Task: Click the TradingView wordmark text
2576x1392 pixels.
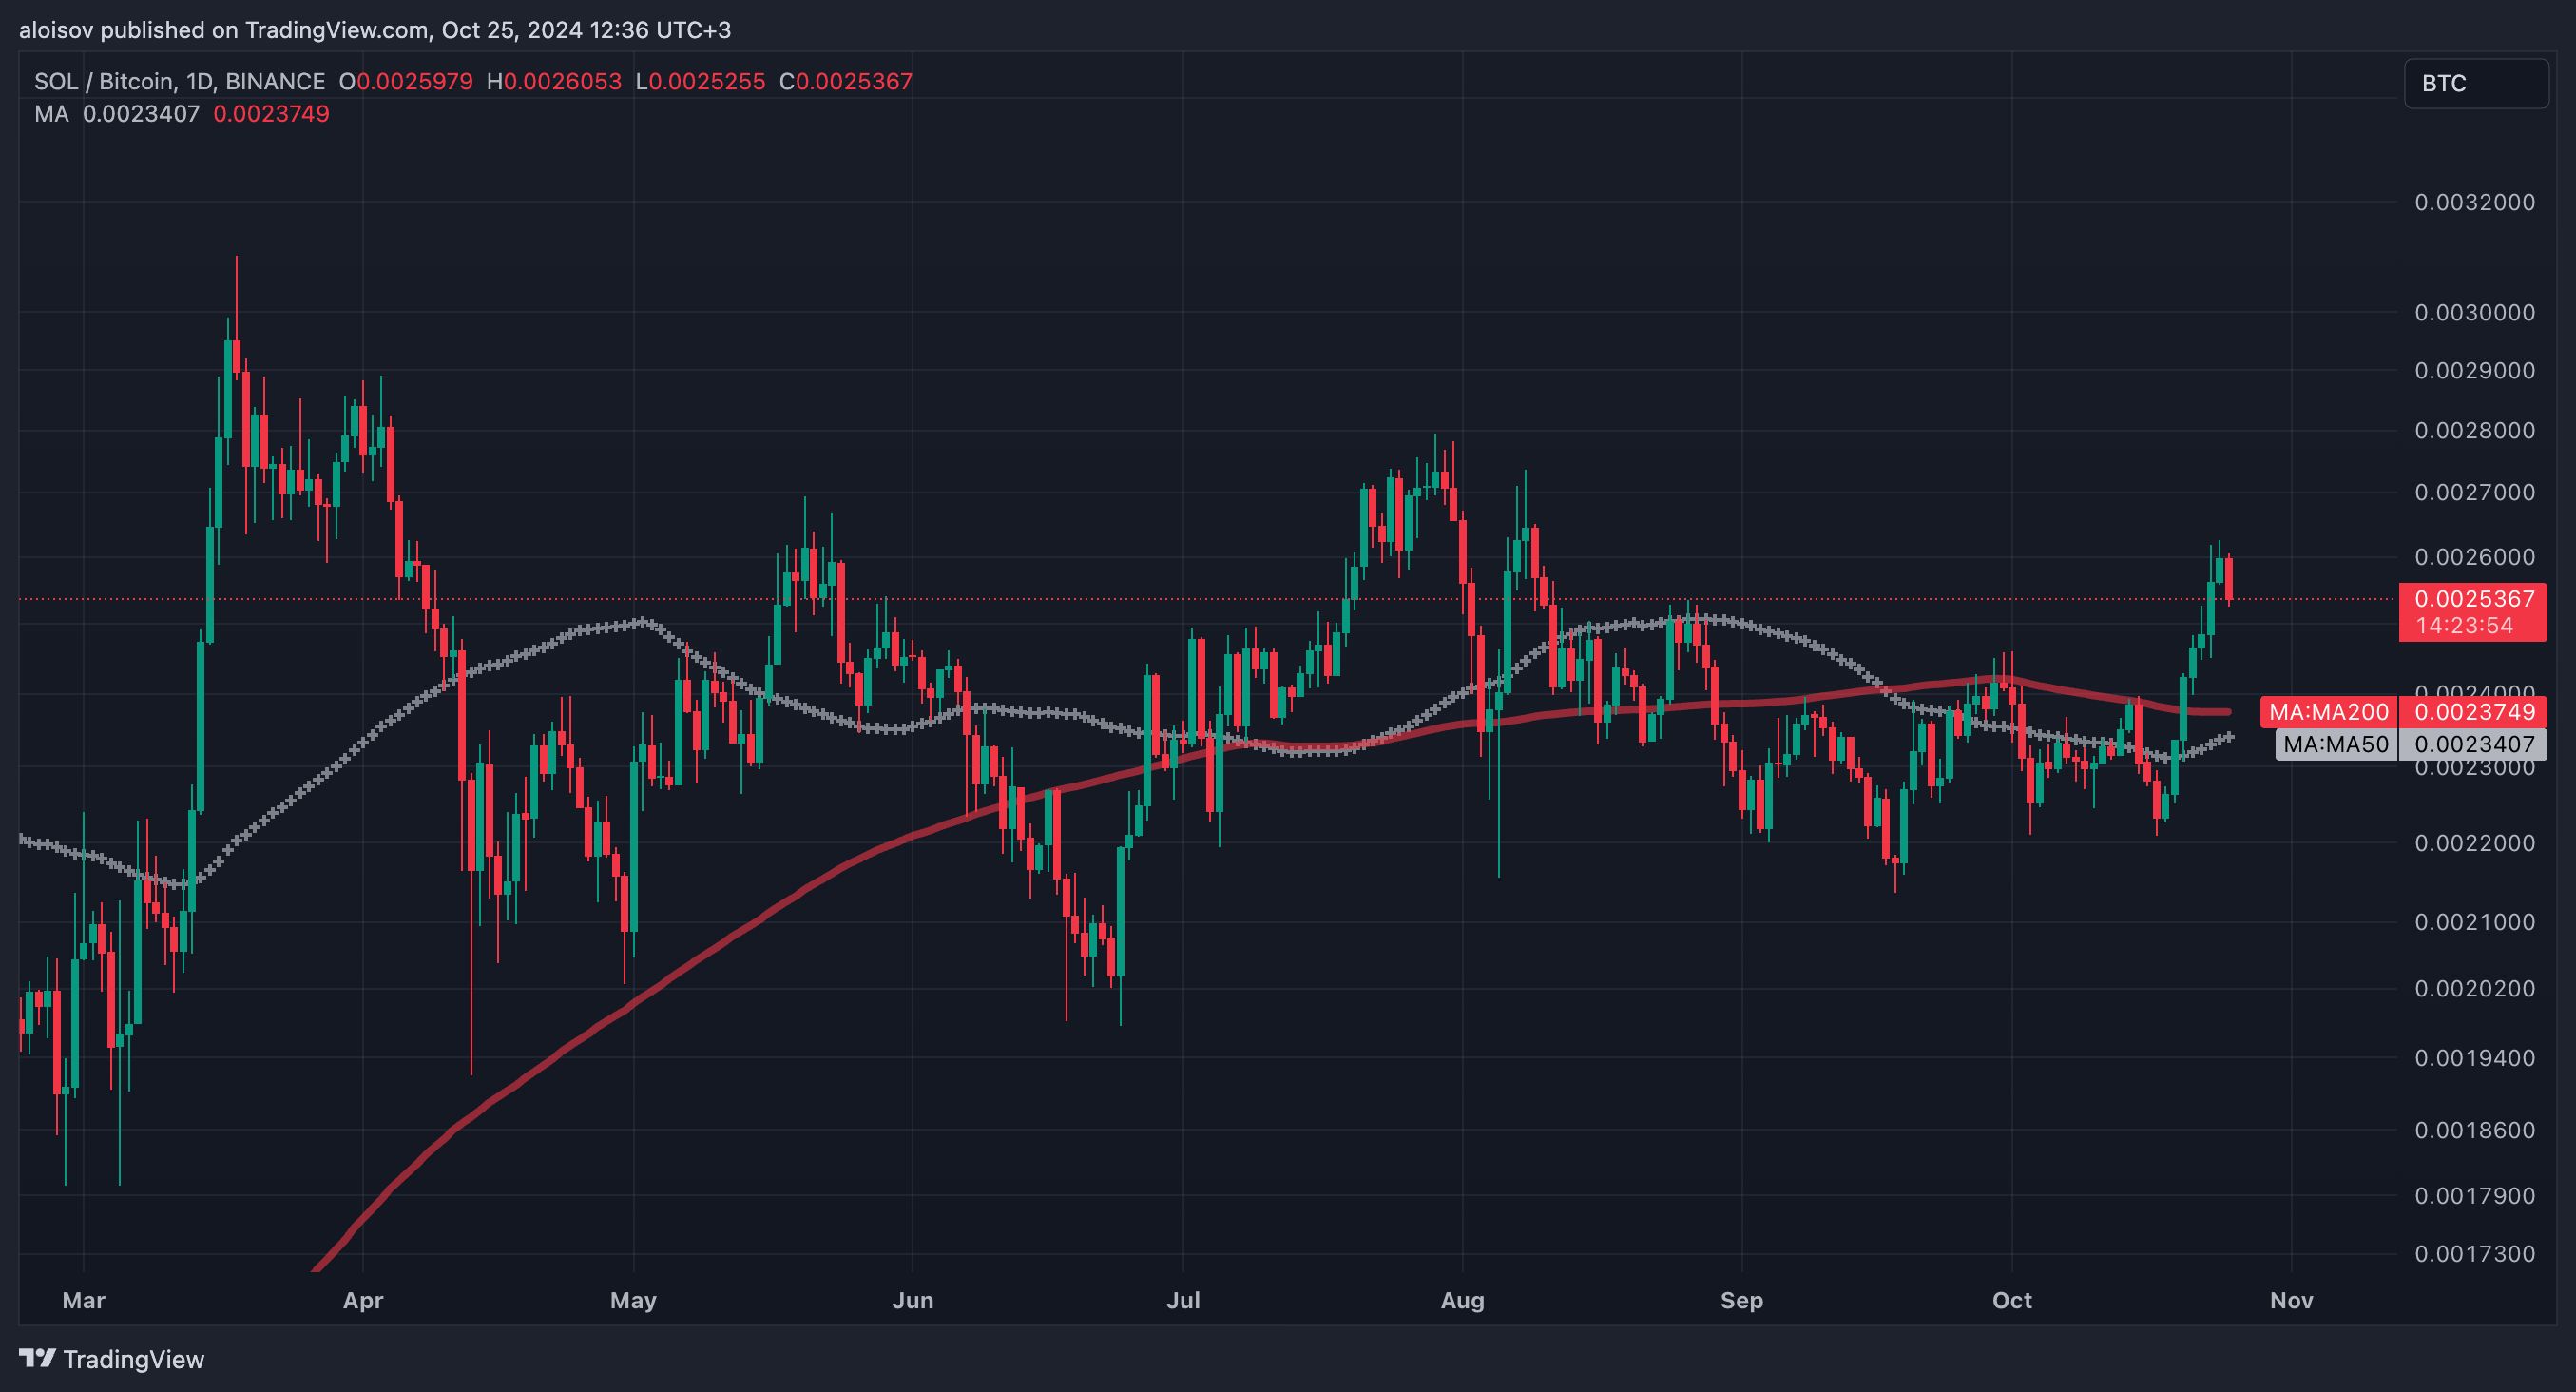Action: pyautogui.click(x=133, y=1359)
